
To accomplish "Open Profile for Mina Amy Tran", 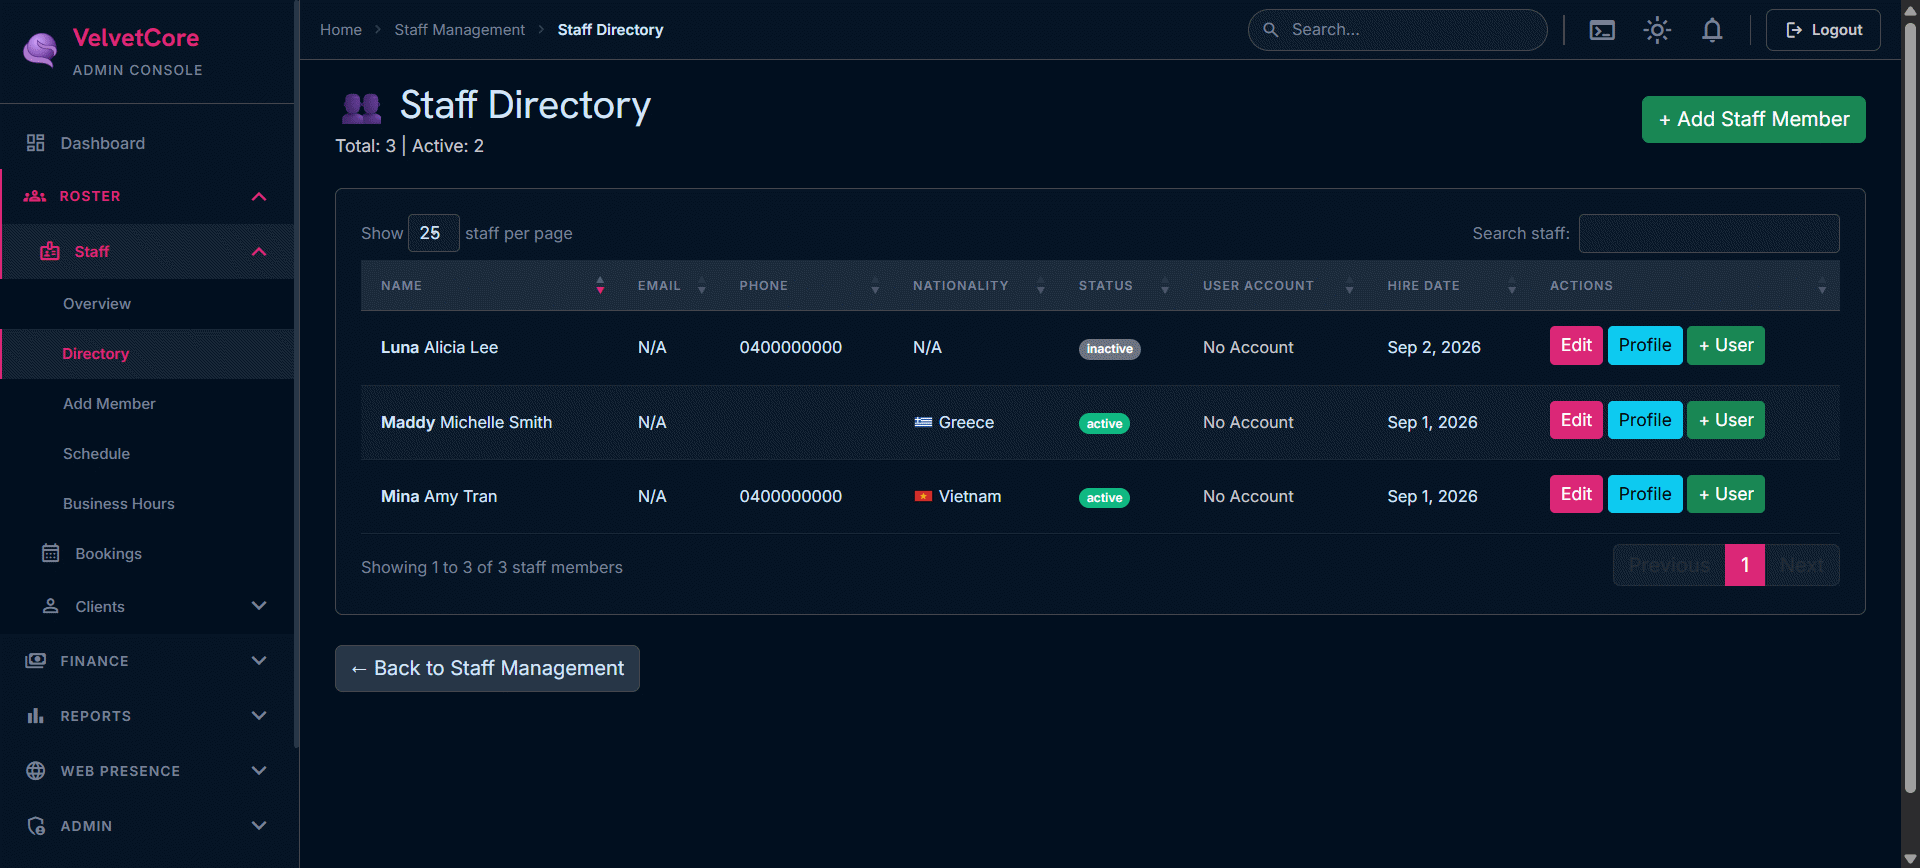I will point(1645,494).
